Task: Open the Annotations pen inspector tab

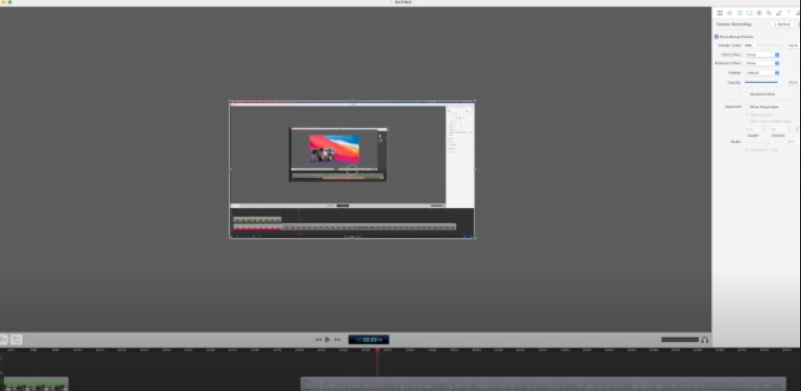Action: (x=779, y=13)
